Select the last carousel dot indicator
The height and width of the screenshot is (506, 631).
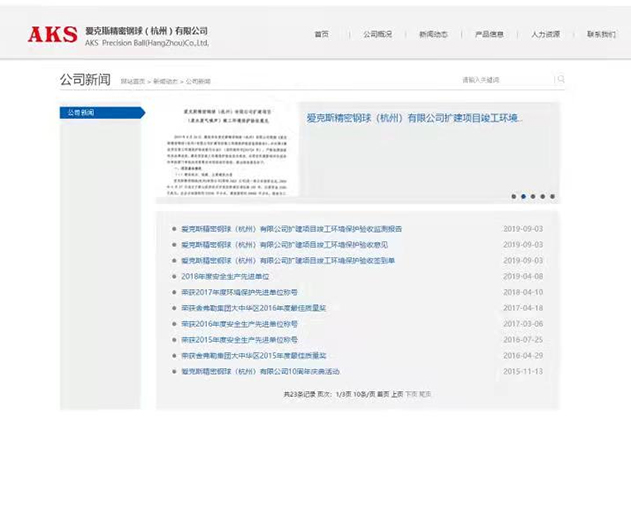coord(552,196)
